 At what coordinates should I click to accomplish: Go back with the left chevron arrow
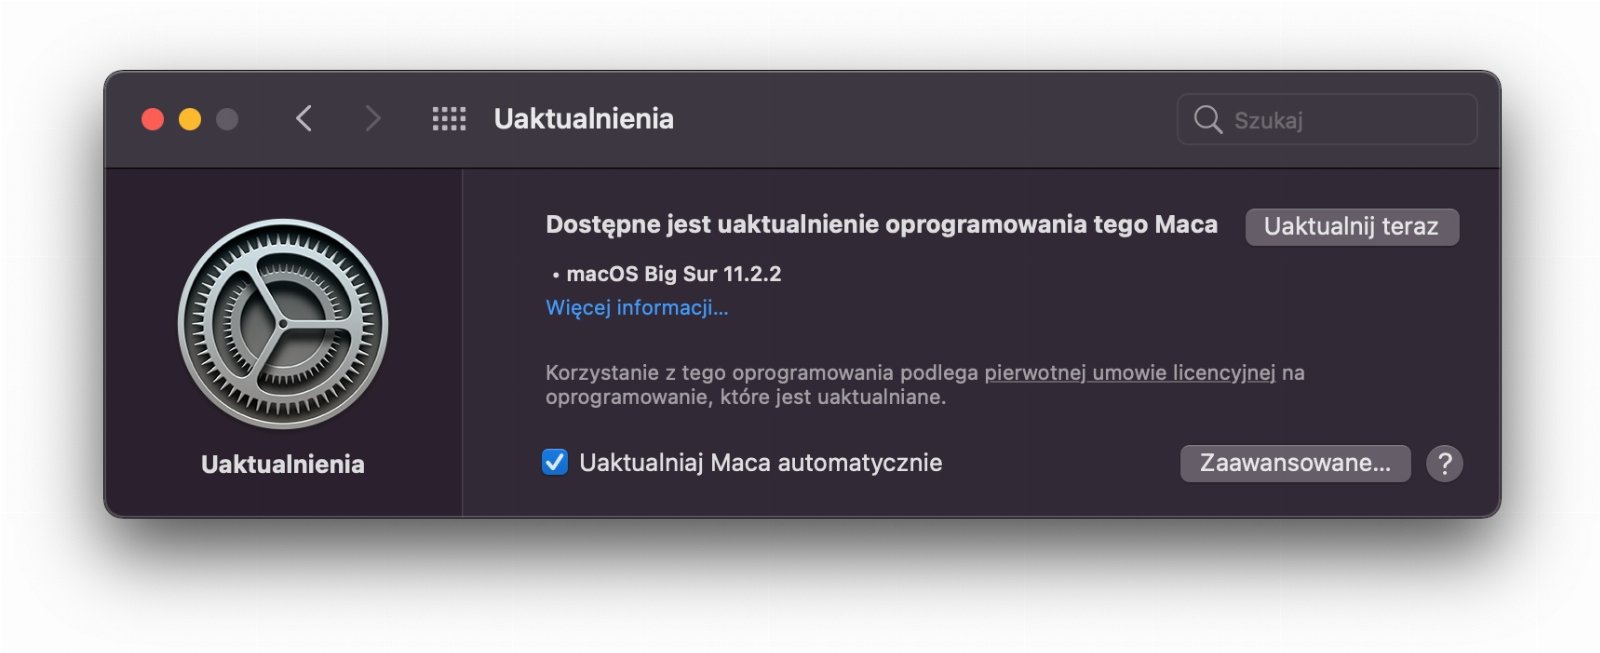point(304,119)
